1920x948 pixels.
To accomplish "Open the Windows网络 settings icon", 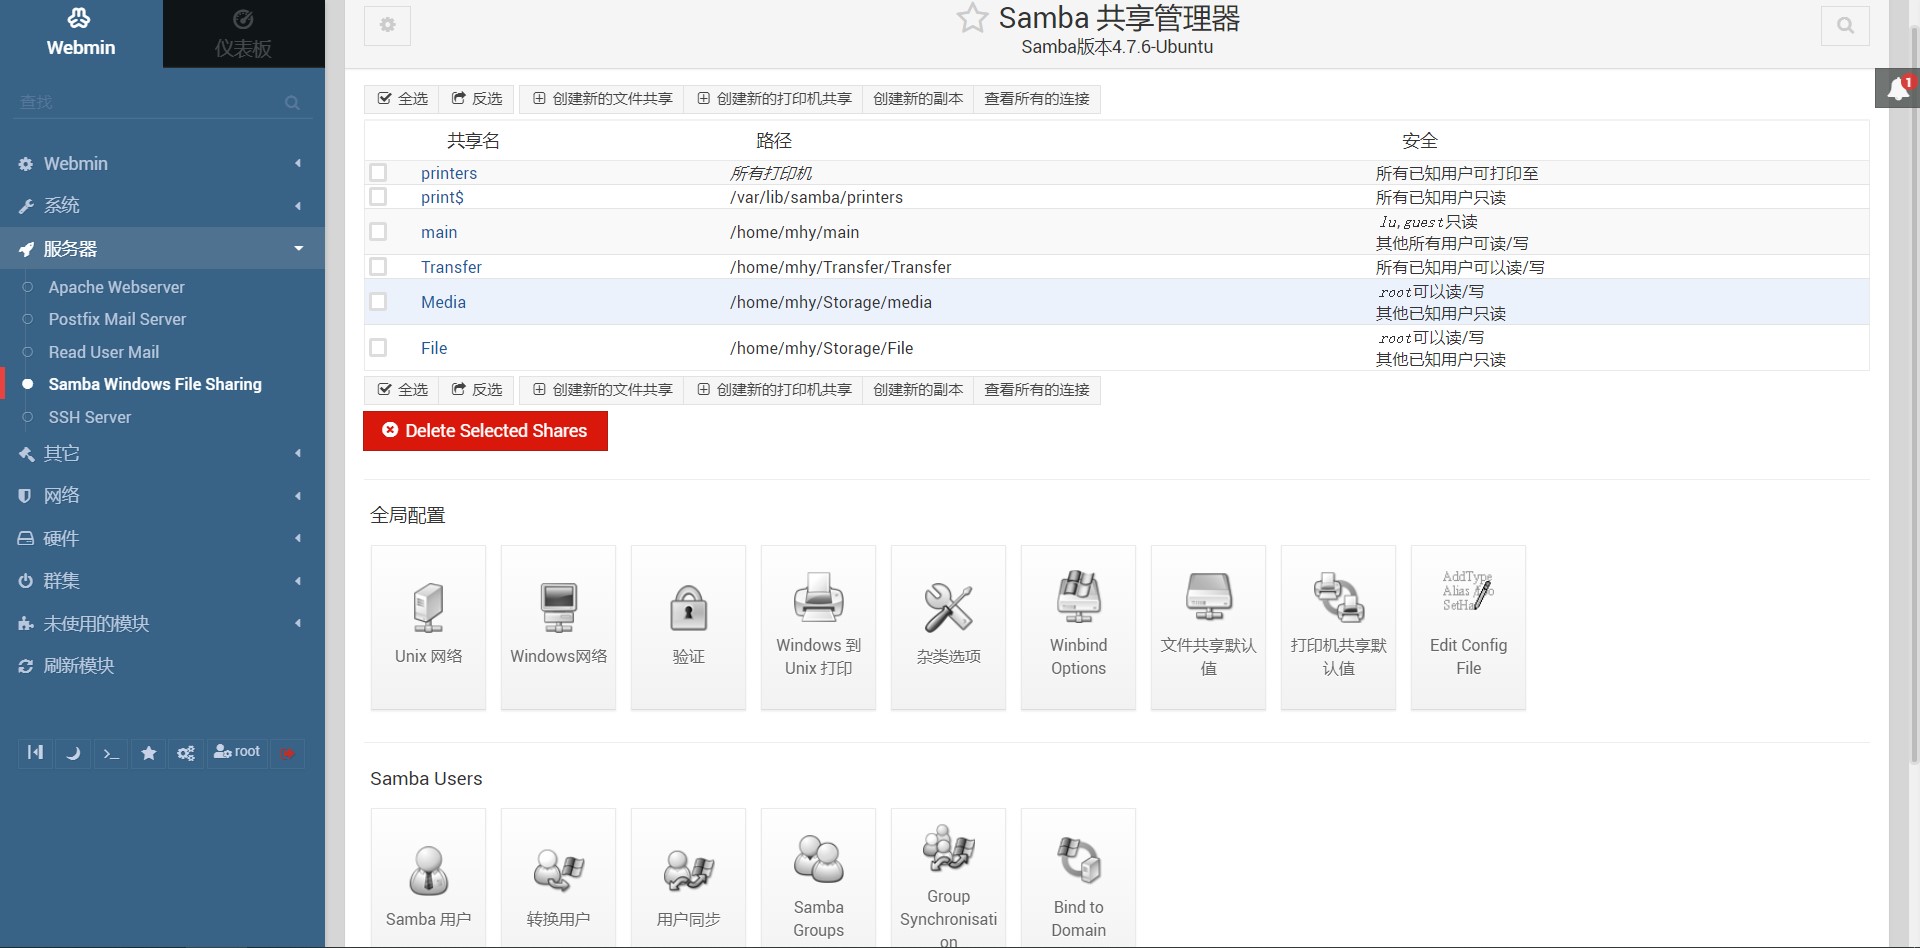I will point(558,627).
